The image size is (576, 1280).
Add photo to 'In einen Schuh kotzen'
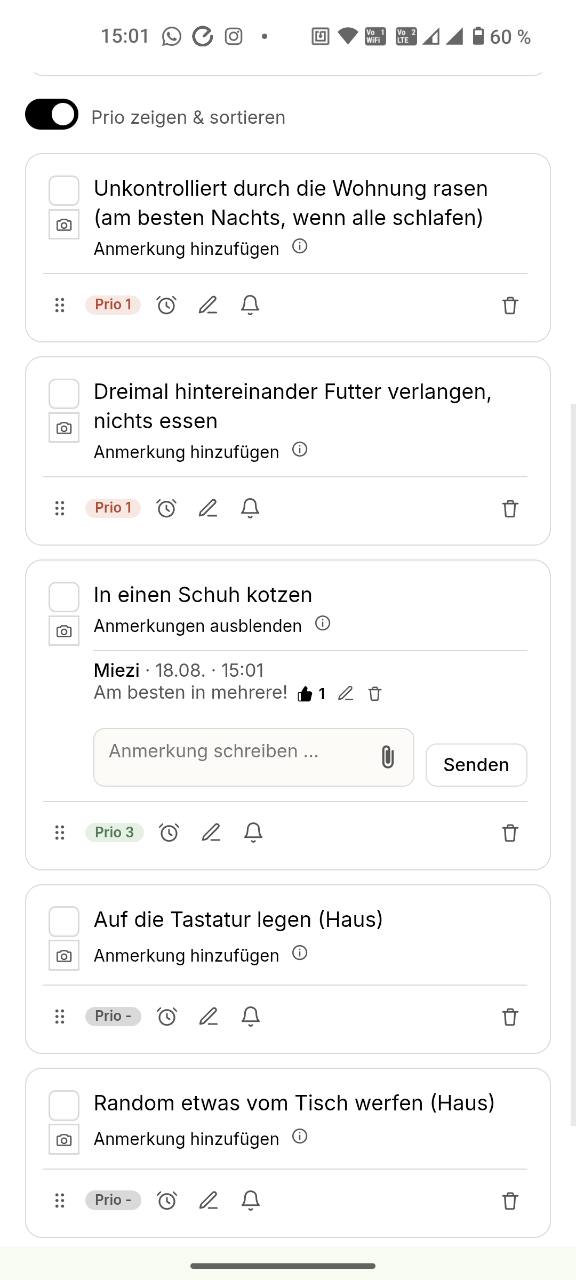(x=64, y=631)
